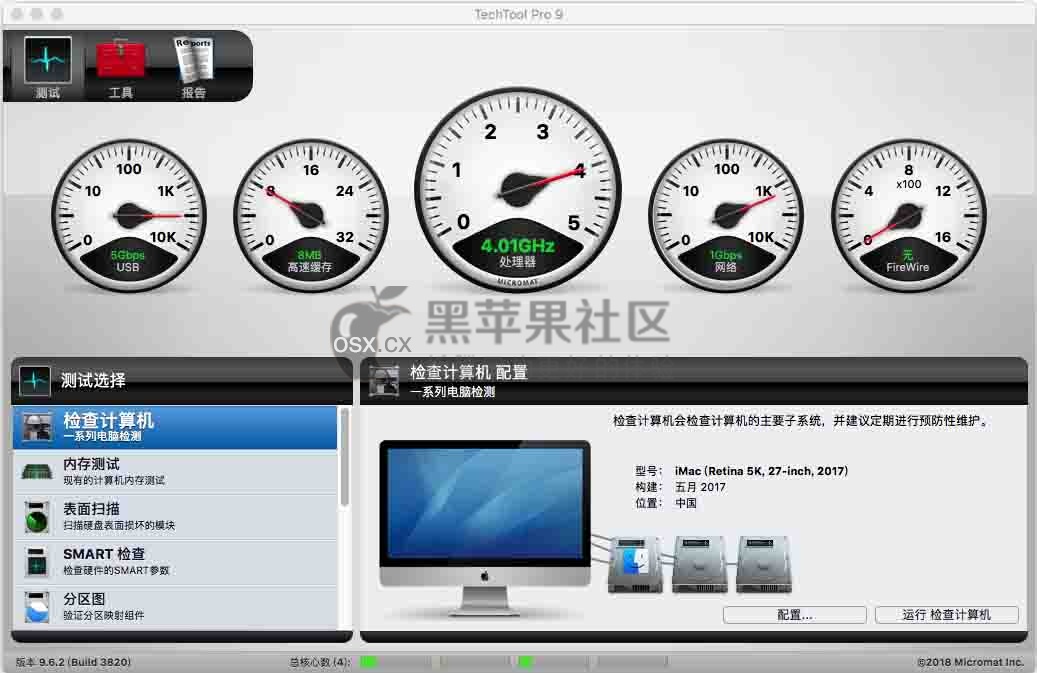
Task: Click the description text about 预防性维护
Action: 802,420
